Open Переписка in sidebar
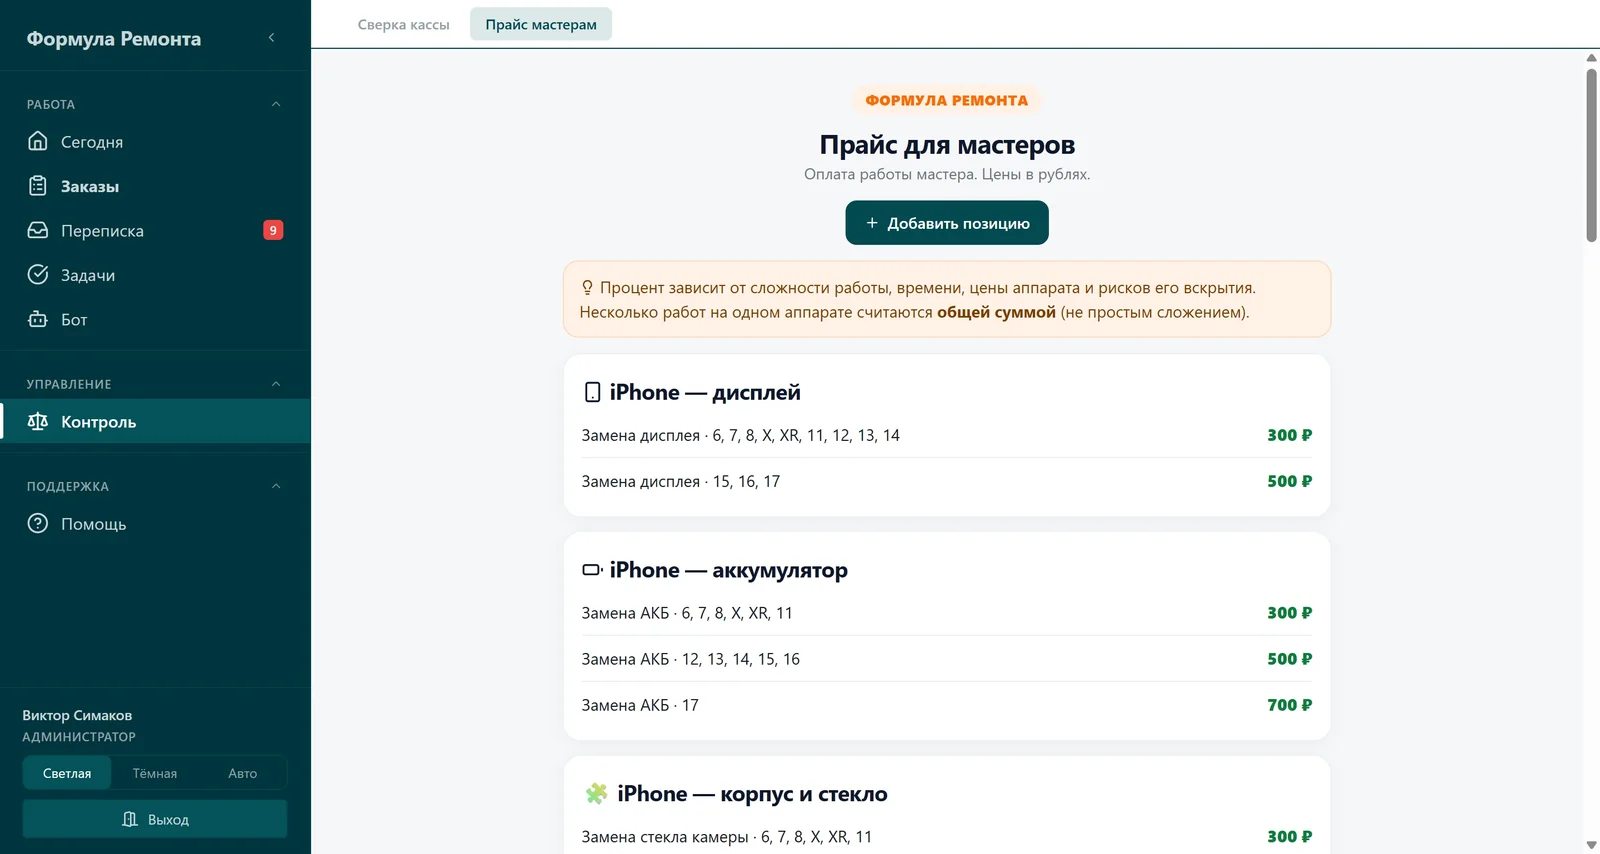The height and width of the screenshot is (854, 1600). point(155,230)
